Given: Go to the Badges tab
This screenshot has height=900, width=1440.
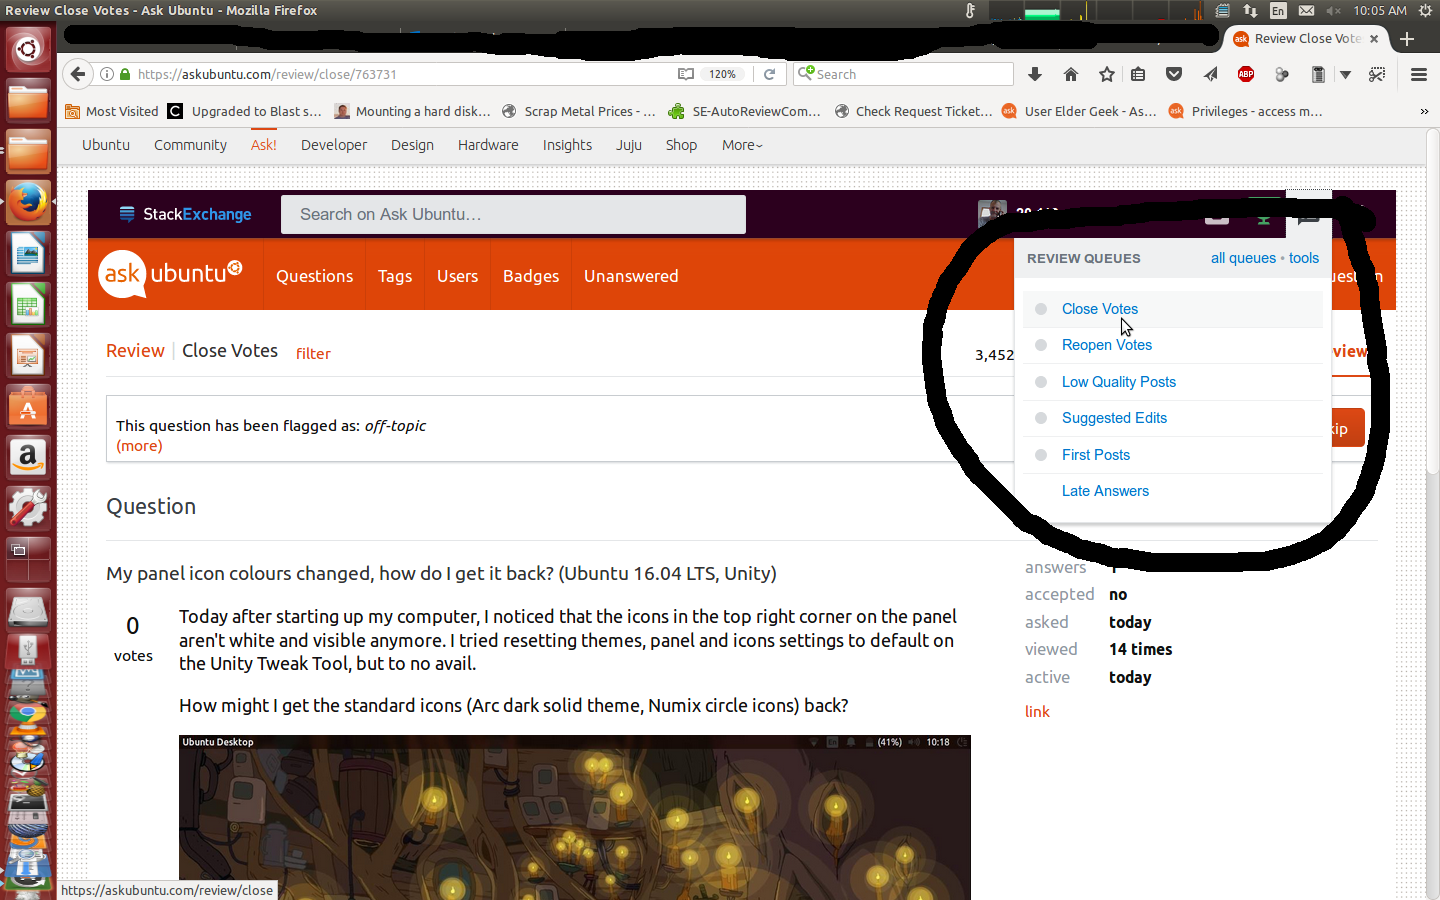Looking at the screenshot, I should point(531,276).
